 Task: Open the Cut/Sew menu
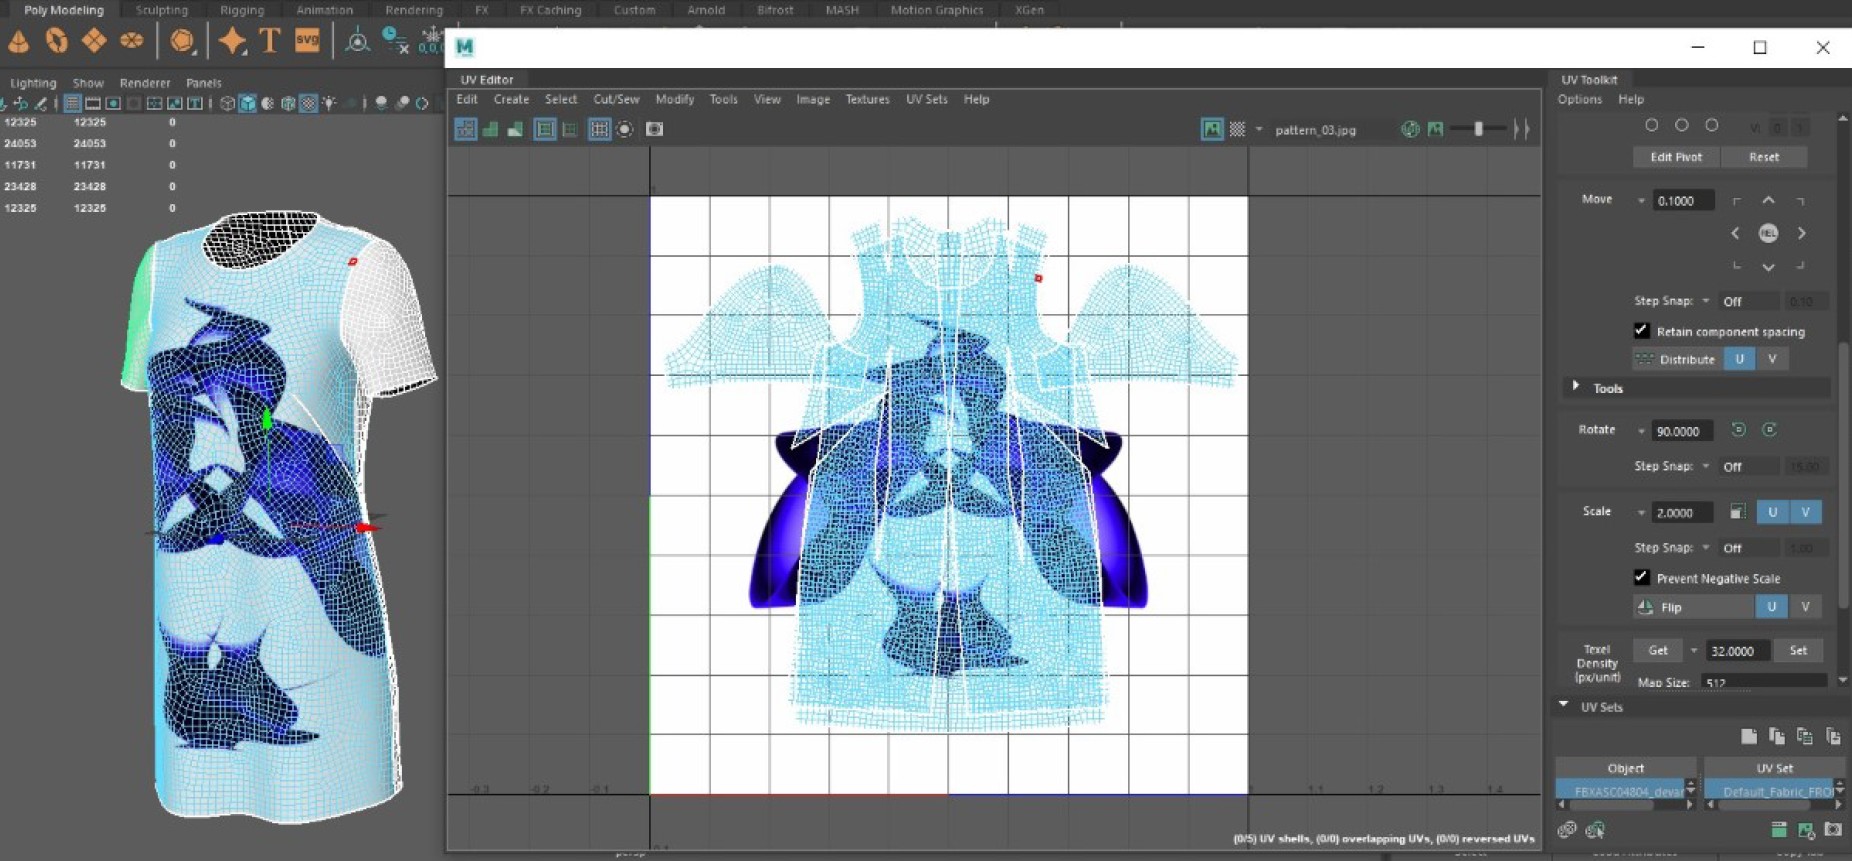[x=616, y=99]
